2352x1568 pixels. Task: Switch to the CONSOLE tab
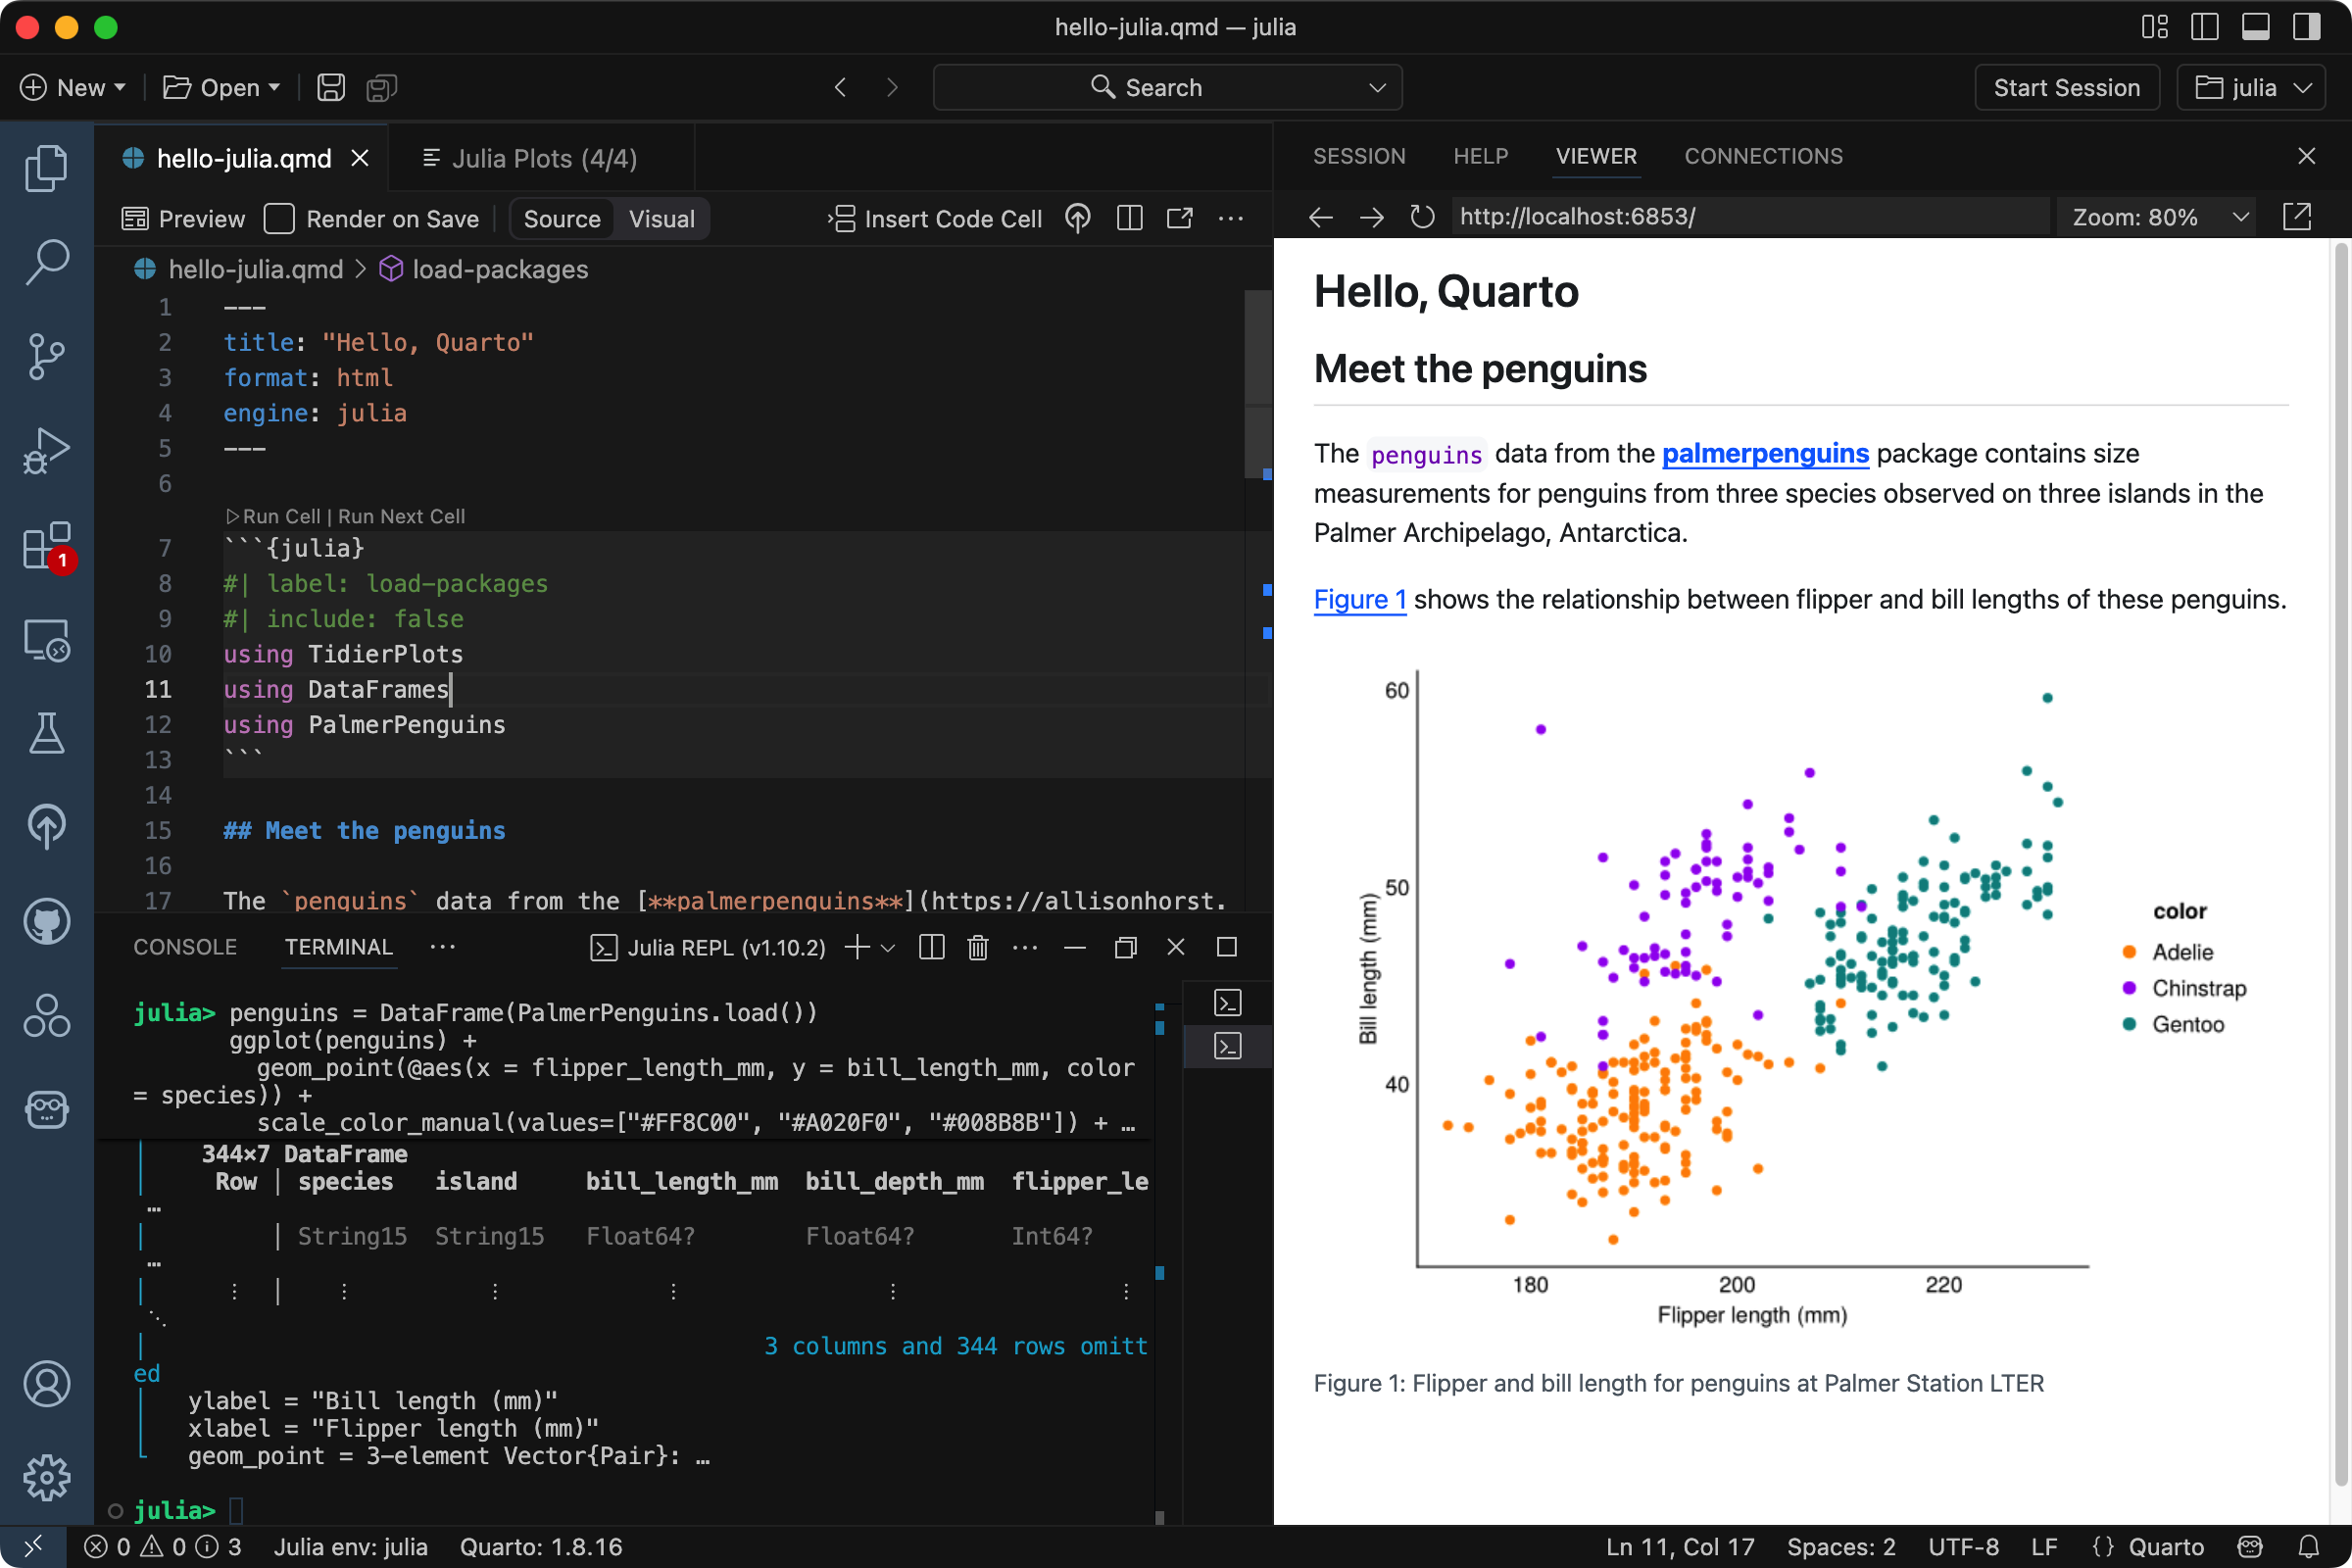(x=184, y=947)
